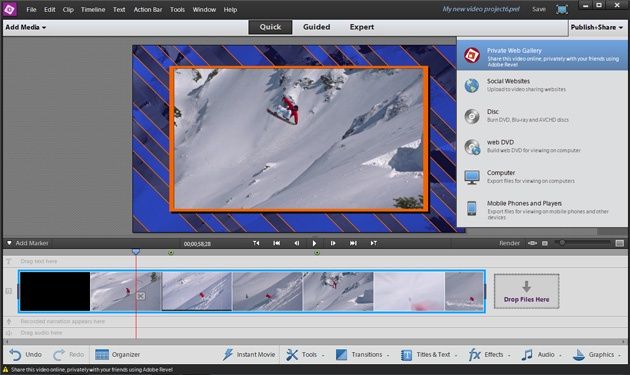Expand the Titles & Text panel
630x375 pixels.
[x=429, y=355]
